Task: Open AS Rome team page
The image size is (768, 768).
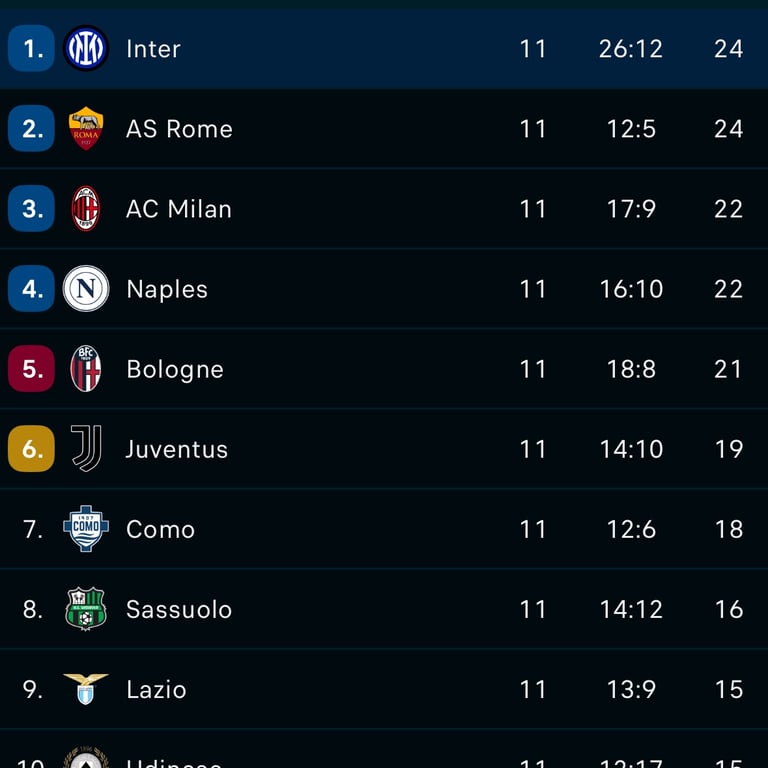Action: (x=179, y=129)
